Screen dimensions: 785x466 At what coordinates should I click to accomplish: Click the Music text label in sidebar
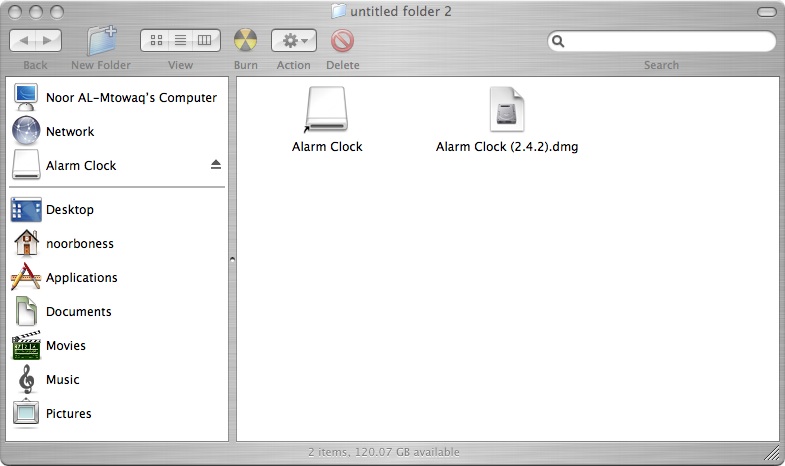63,379
